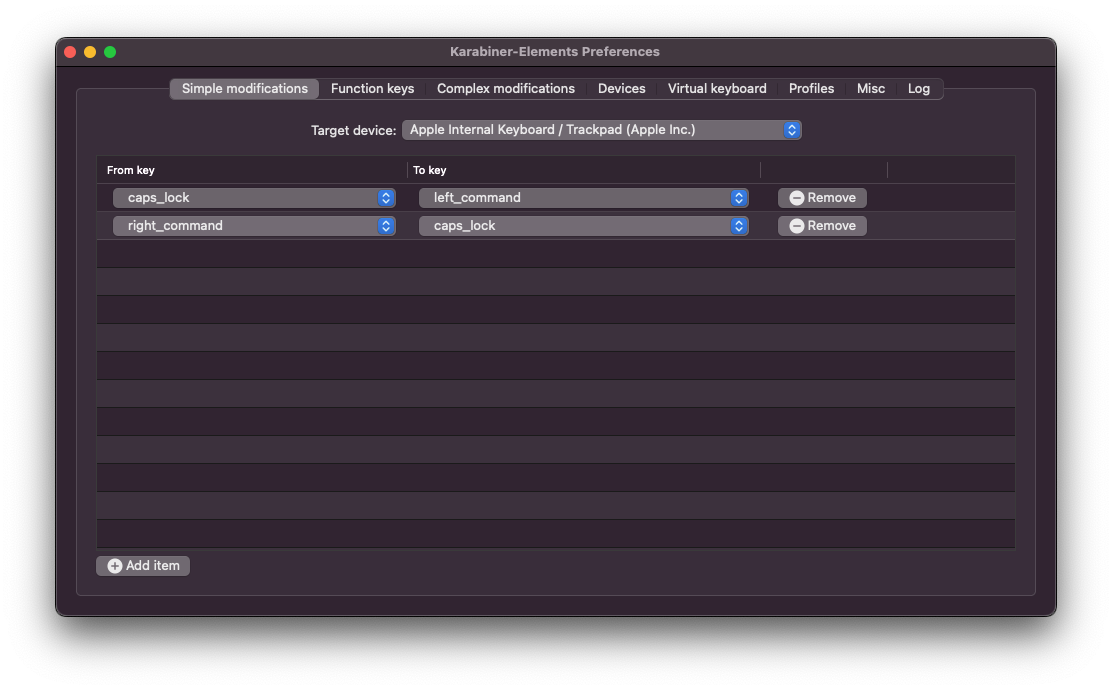Click the To key column header
The height and width of the screenshot is (690, 1112).
pyautogui.click(x=583, y=170)
